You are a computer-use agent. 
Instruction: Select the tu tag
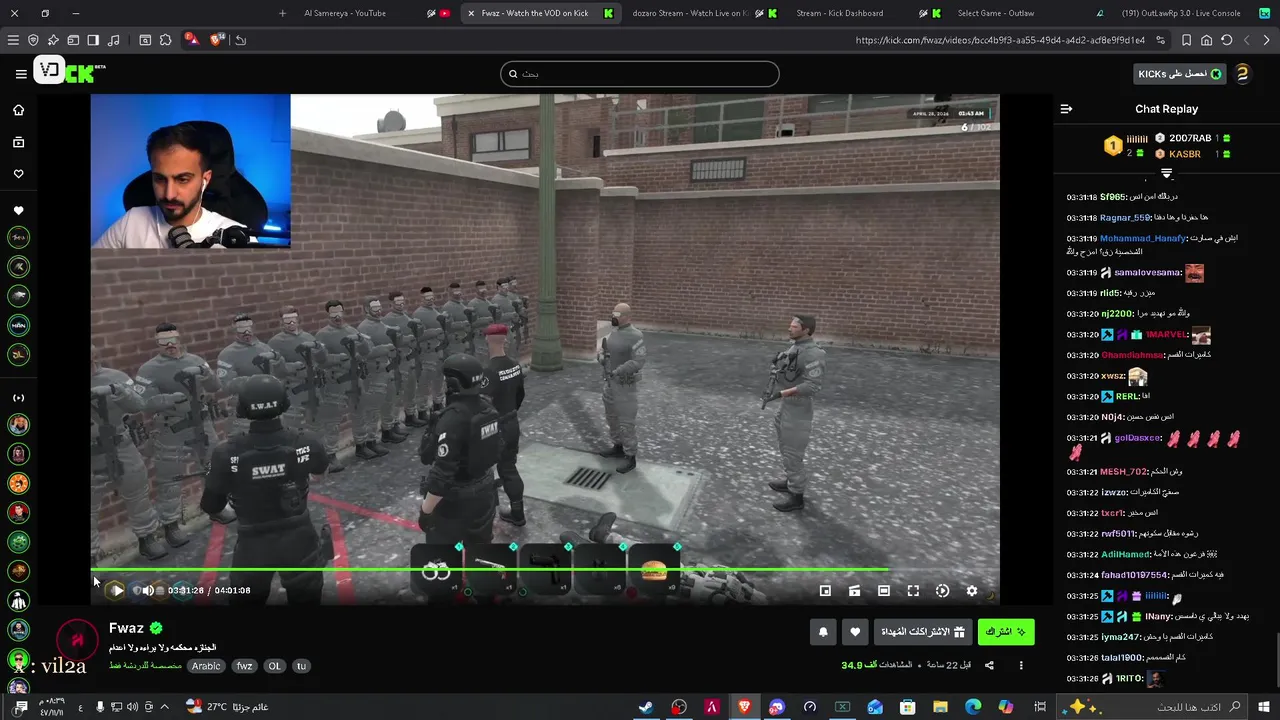click(x=301, y=666)
